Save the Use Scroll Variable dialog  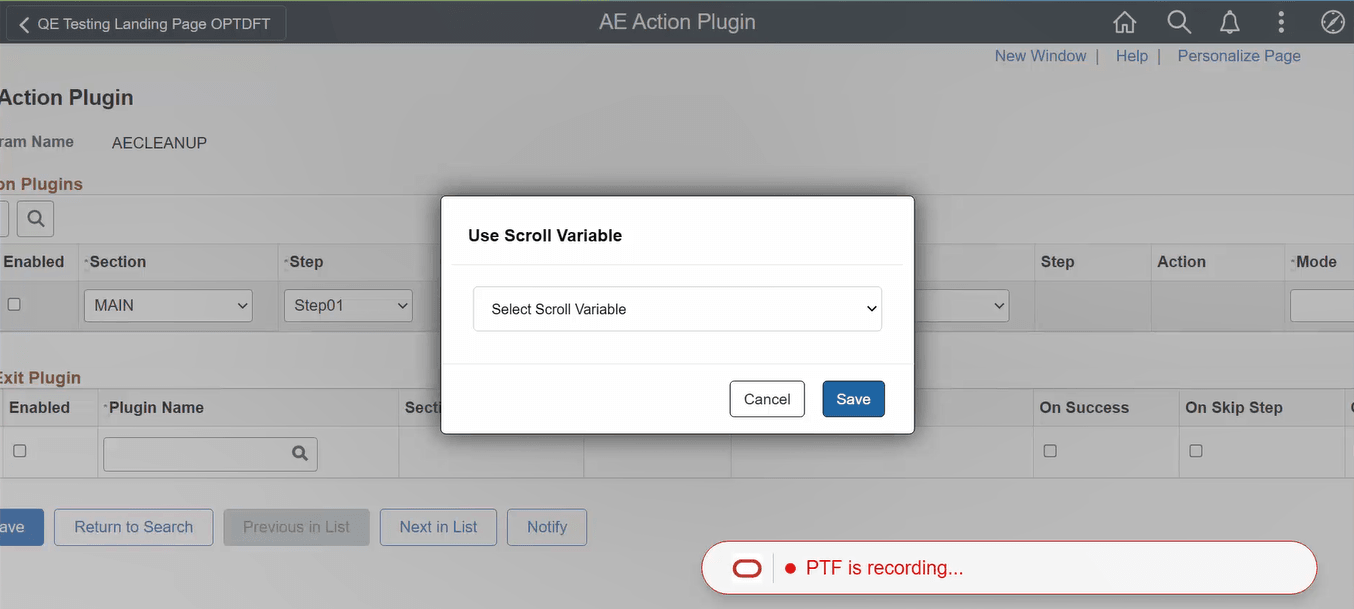(853, 398)
